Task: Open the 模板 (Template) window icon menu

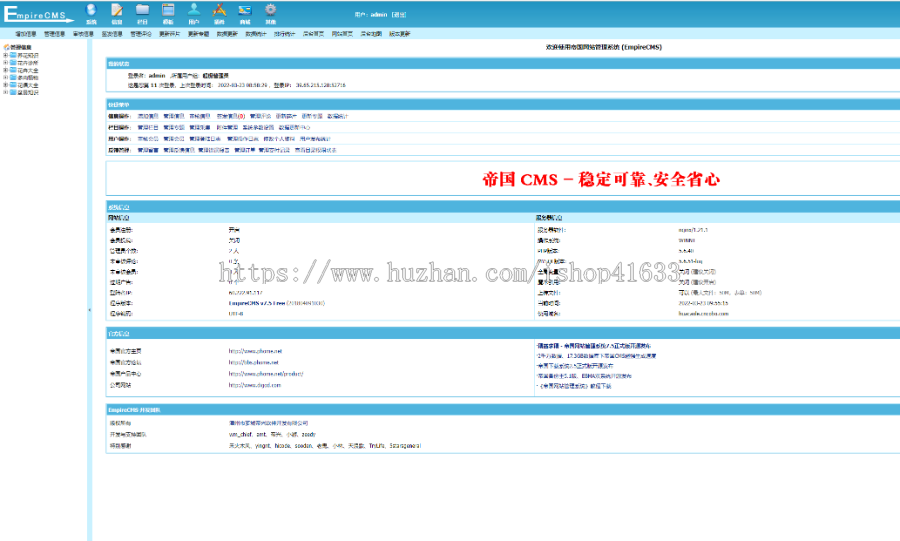Action: coord(168,13)
